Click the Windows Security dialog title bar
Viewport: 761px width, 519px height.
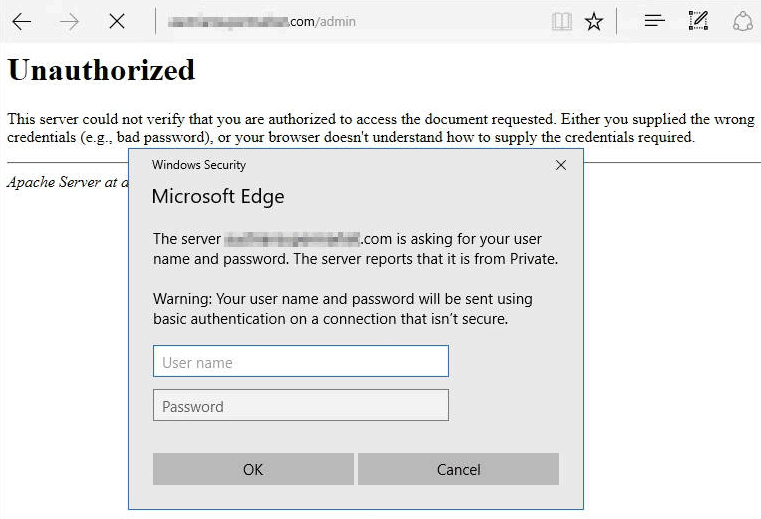[x=300, y=165]
